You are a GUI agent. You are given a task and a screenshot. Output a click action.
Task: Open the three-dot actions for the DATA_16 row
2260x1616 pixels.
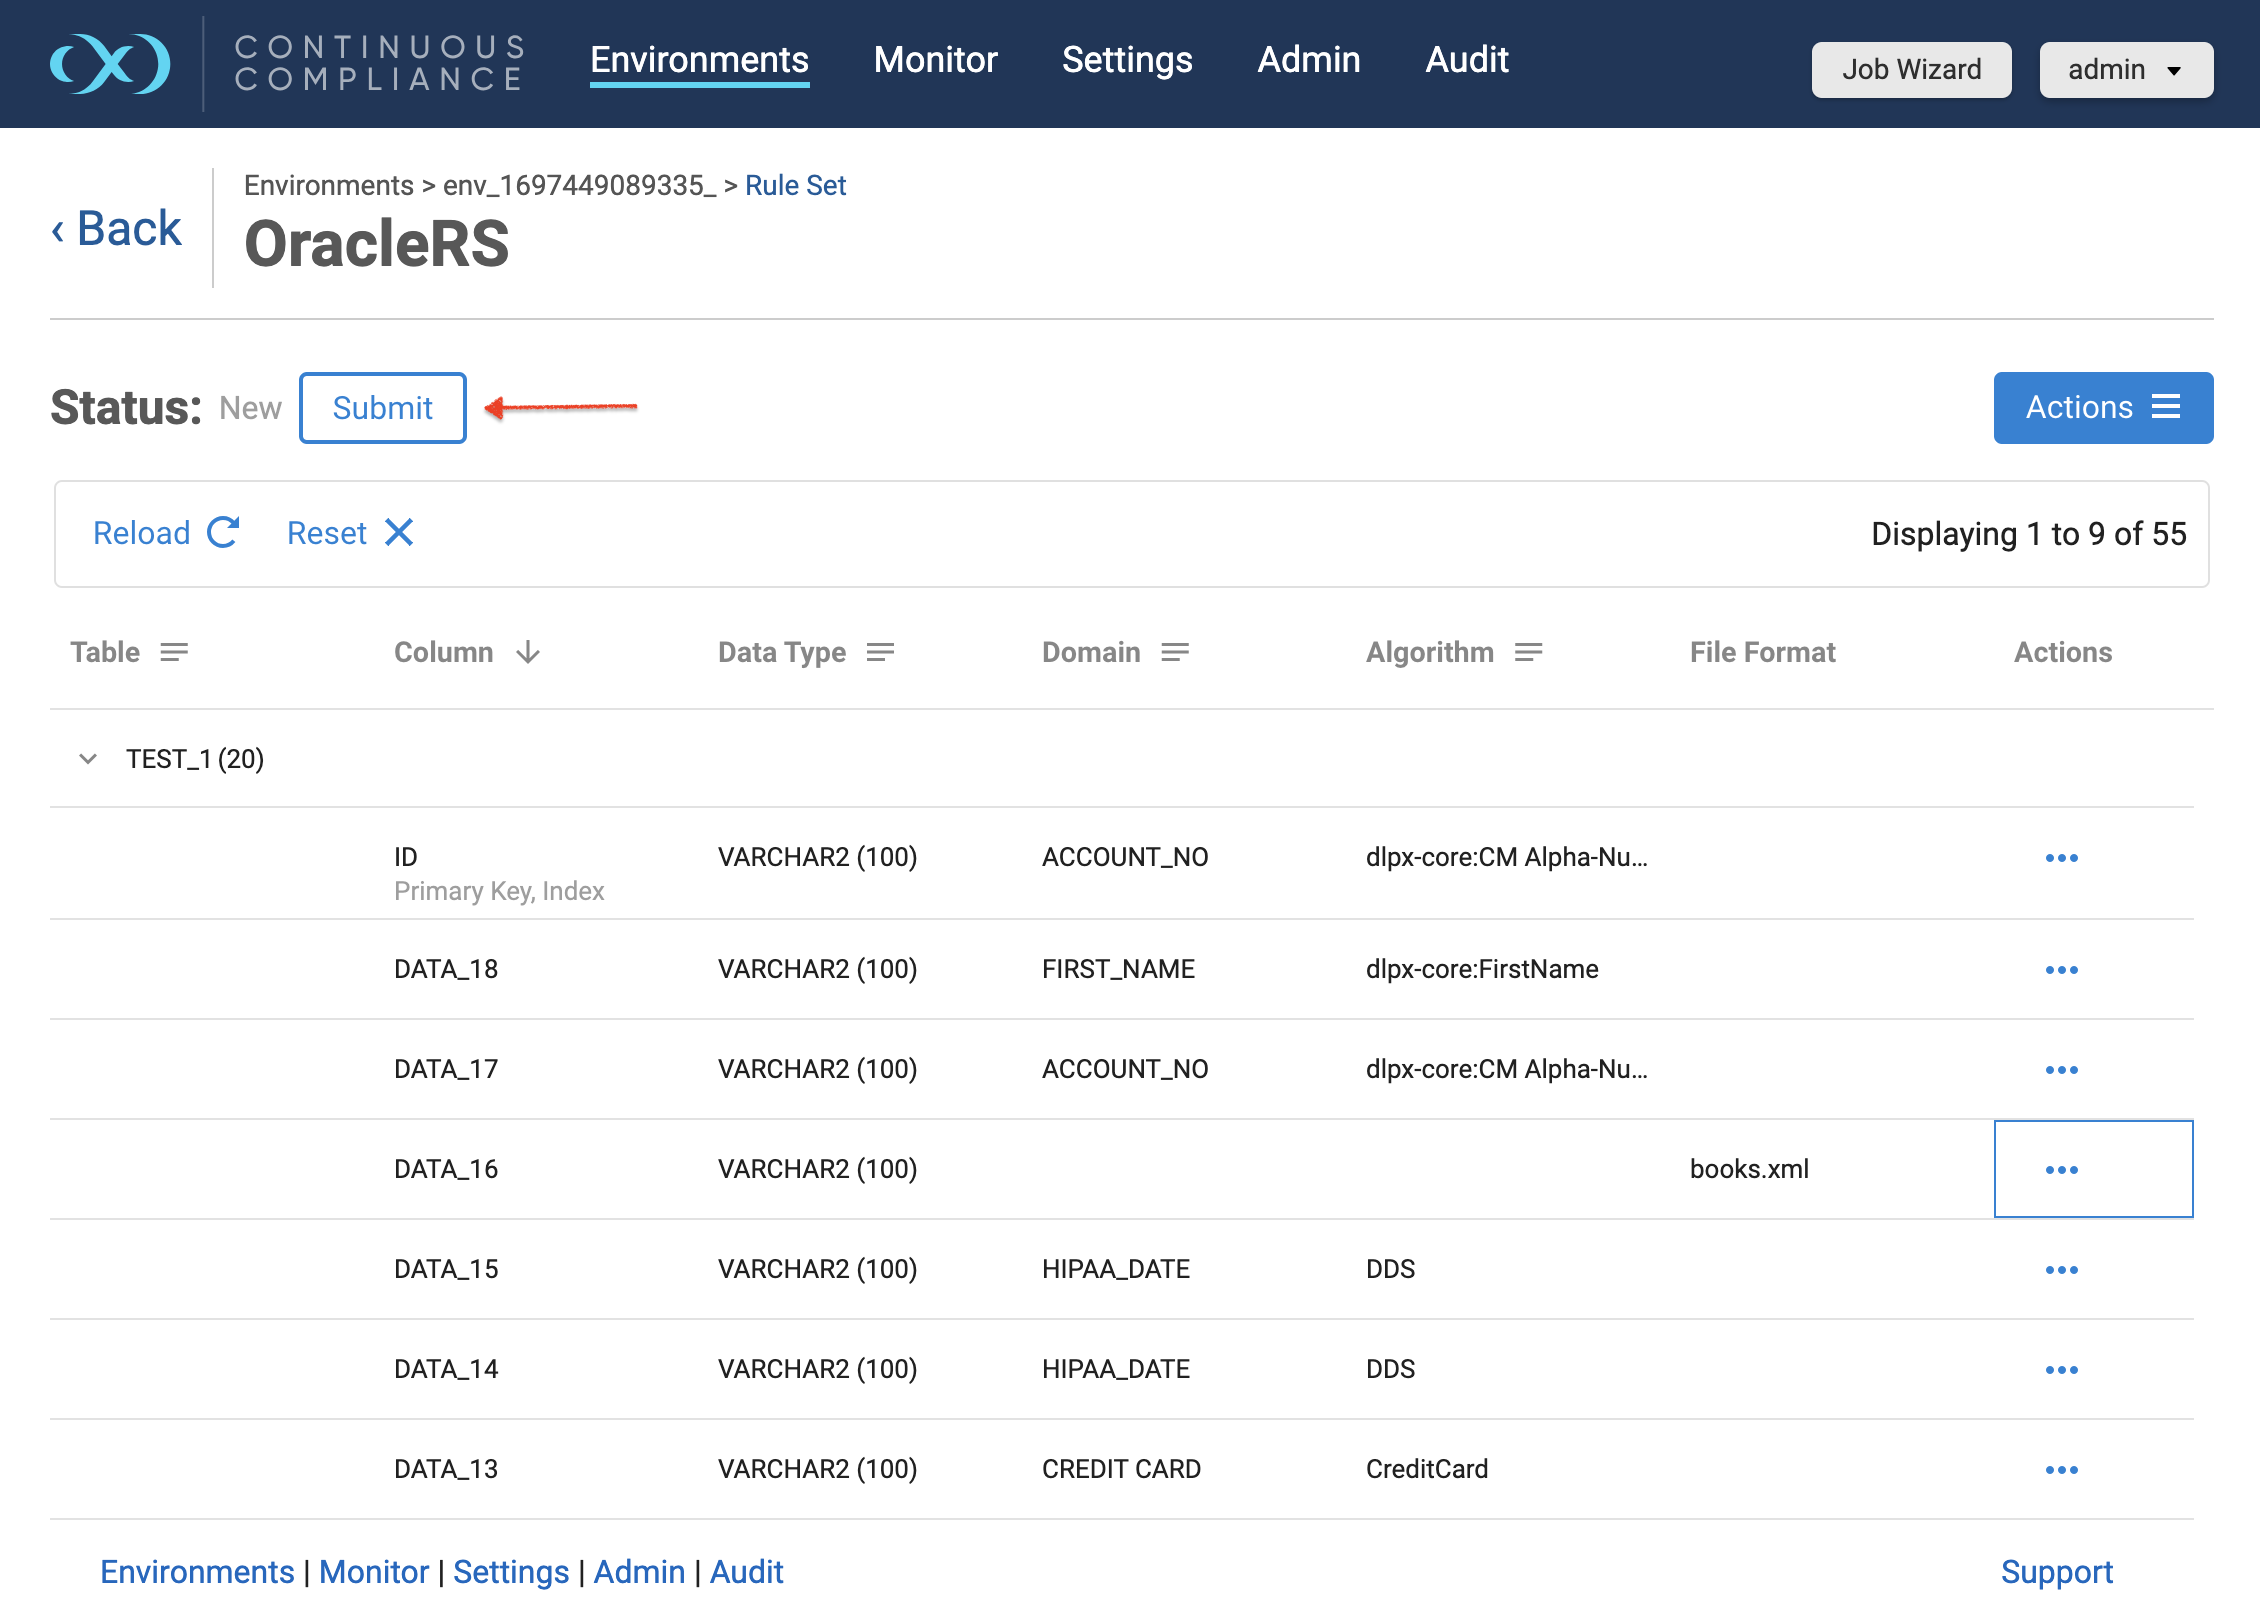click(2061, 1169)
